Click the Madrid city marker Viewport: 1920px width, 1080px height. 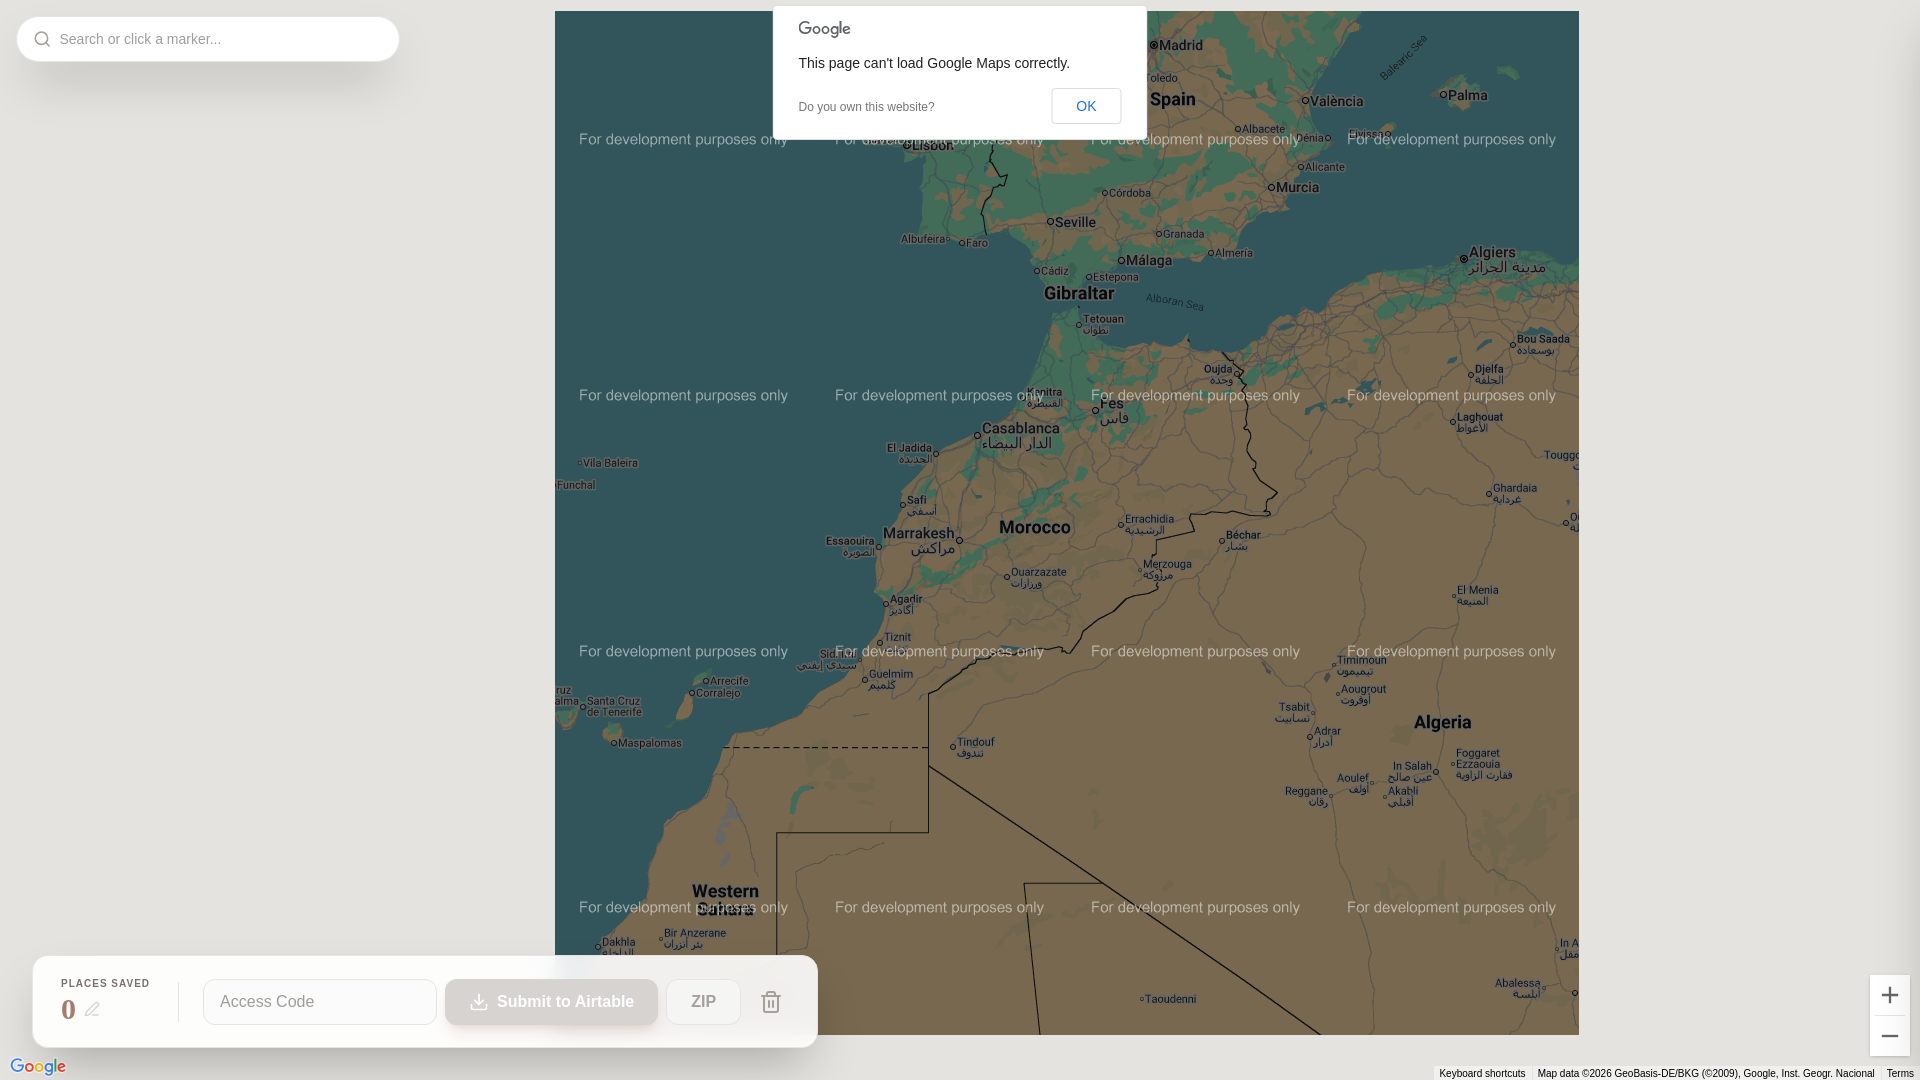coord(1154,45)
